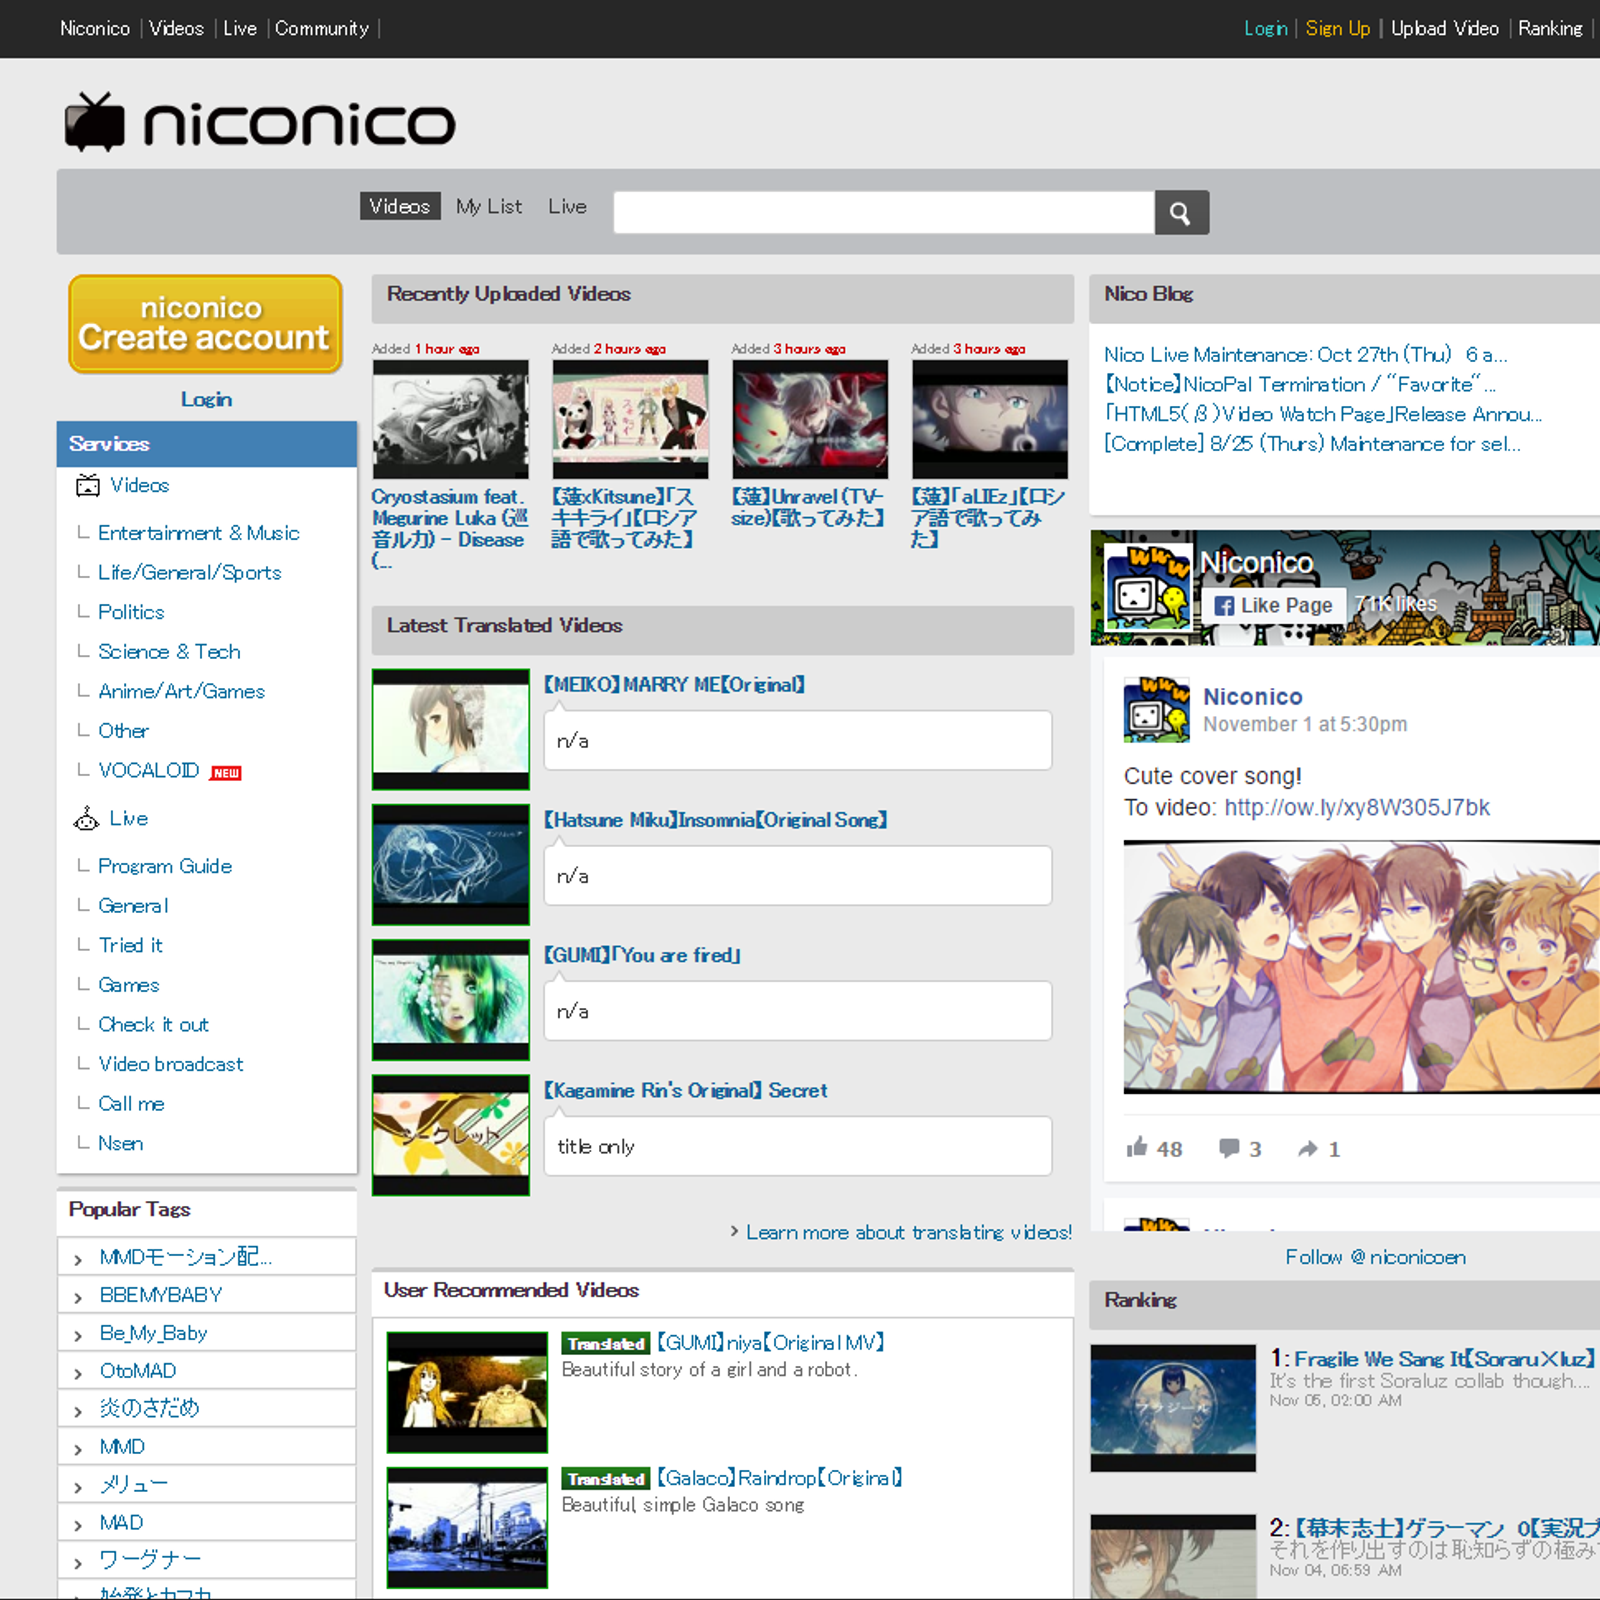Open the Politics category

point(131,612)
